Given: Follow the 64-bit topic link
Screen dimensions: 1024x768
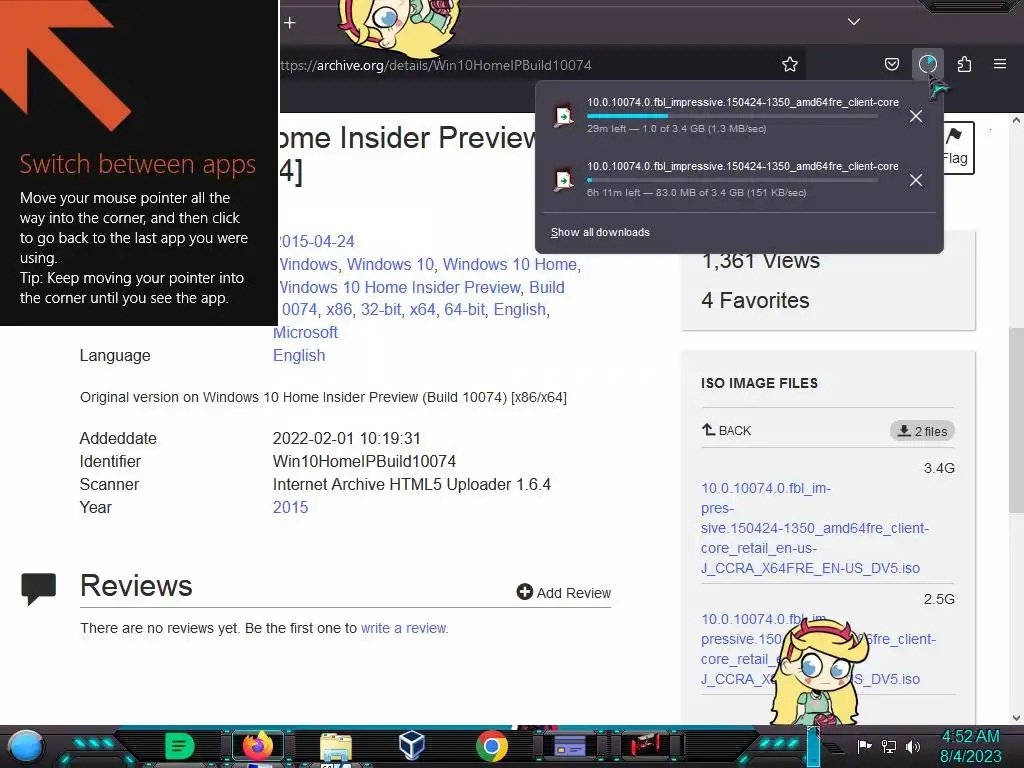Looking at the screenshot, I should coord(464,310).
